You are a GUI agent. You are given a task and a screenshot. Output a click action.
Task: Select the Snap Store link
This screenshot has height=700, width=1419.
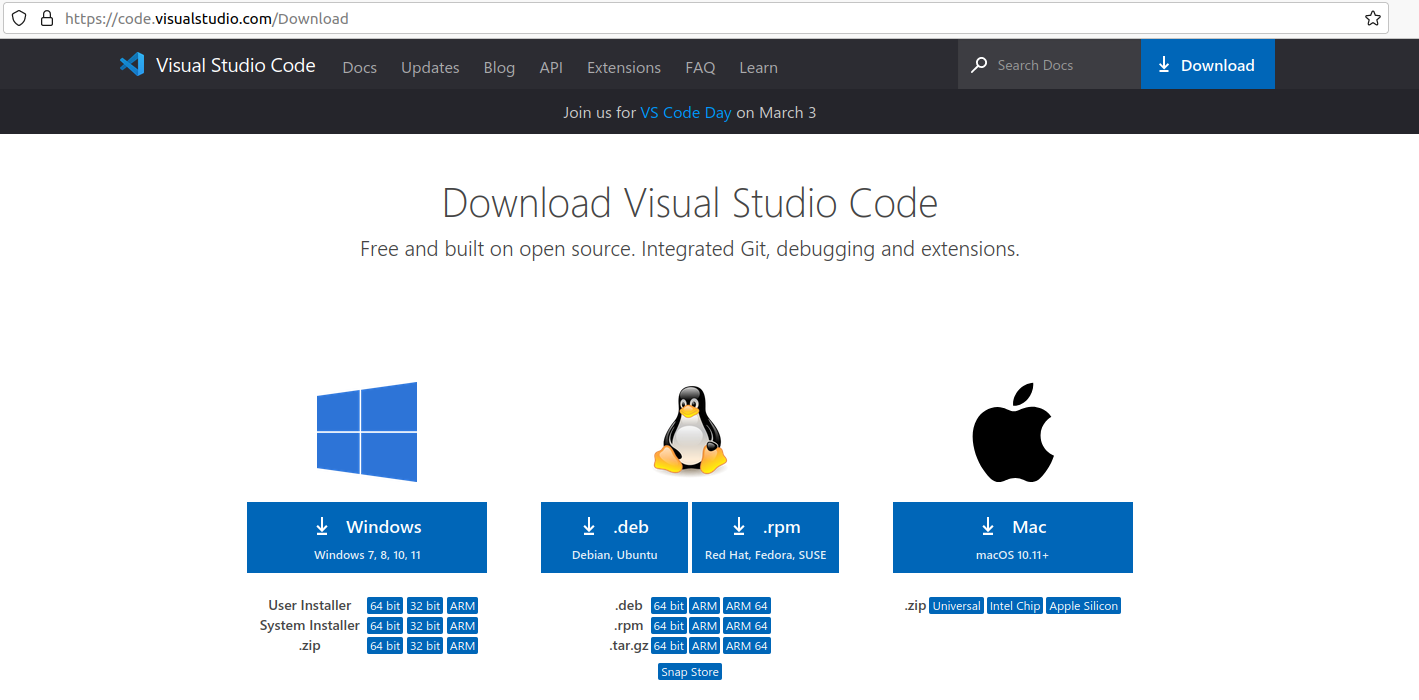pos(689,672)
